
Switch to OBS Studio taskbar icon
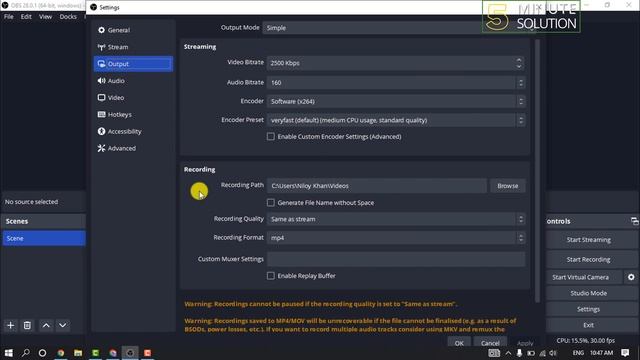(x=130, y=353)
